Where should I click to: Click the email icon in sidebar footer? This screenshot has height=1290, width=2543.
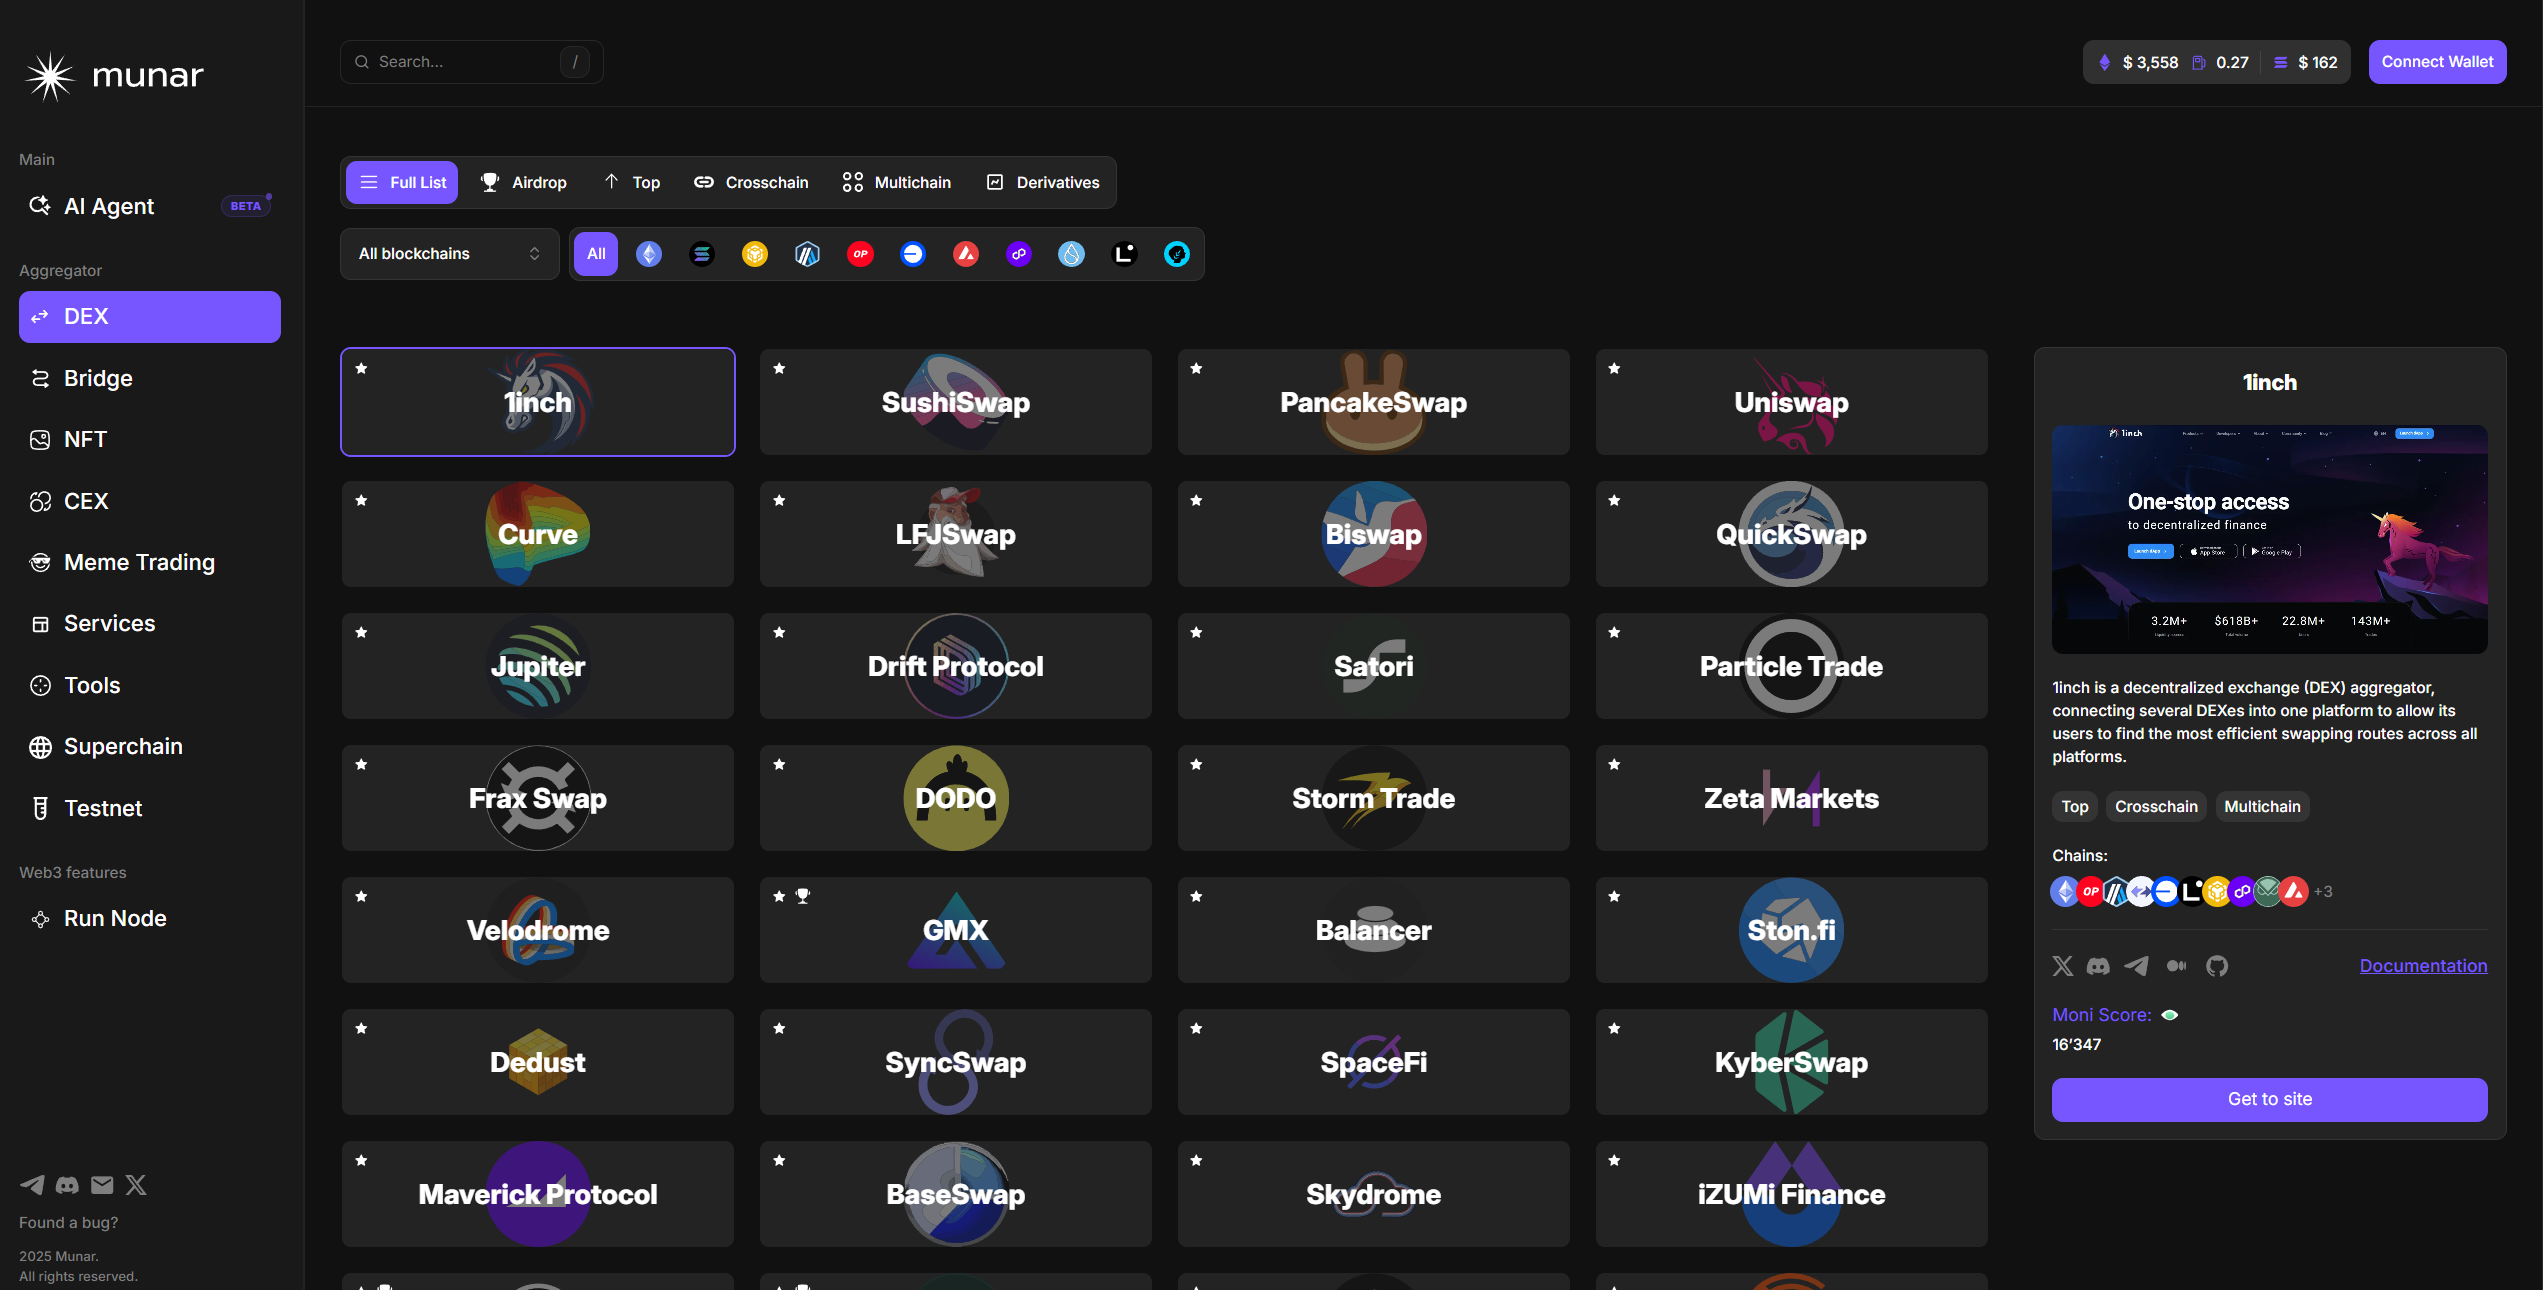pos(102,1185)
